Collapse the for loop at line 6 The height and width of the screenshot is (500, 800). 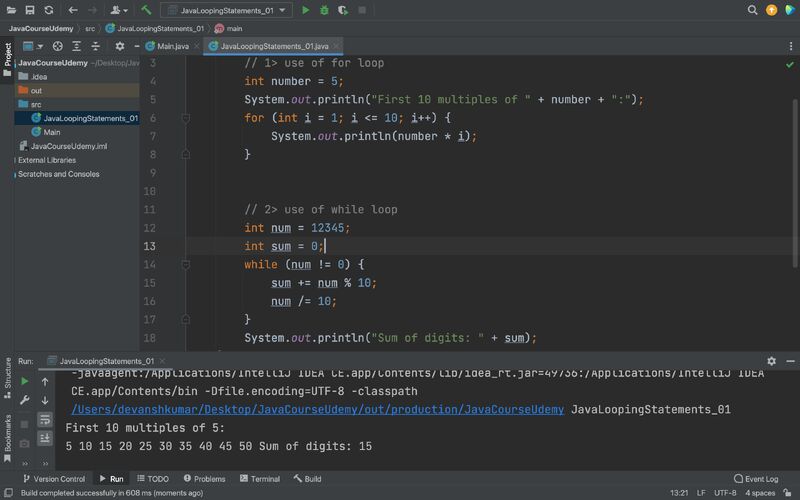point(186,118)
